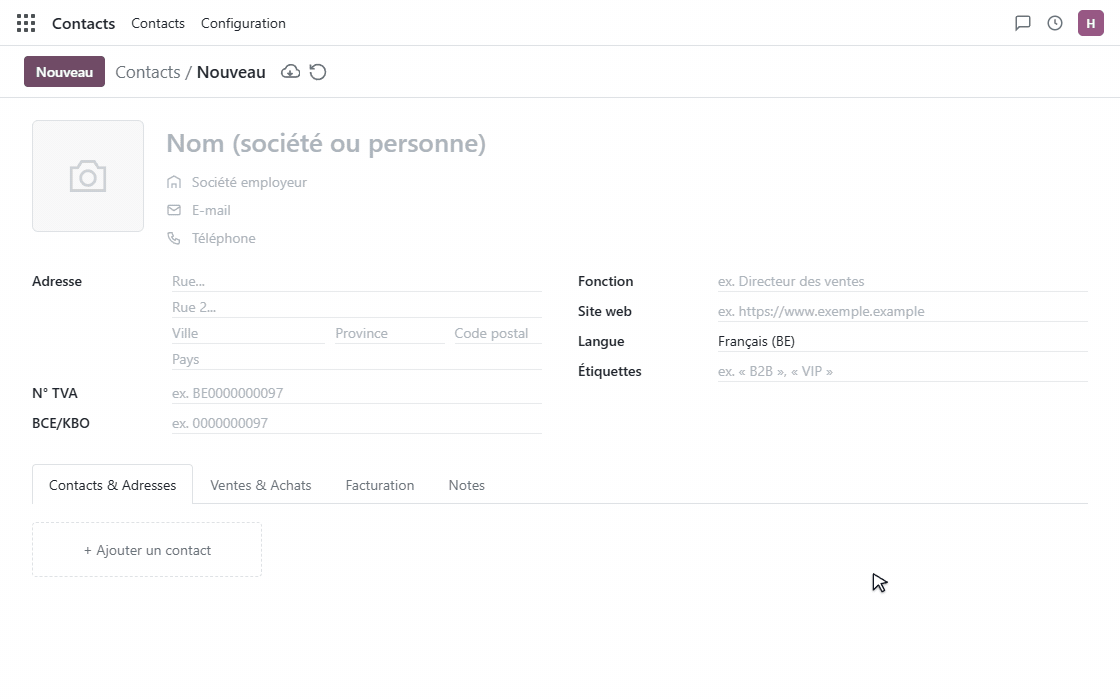Open the activities clock icon
The width and height of the screenshot is (1120, 700).
[x=1055, y=23]
